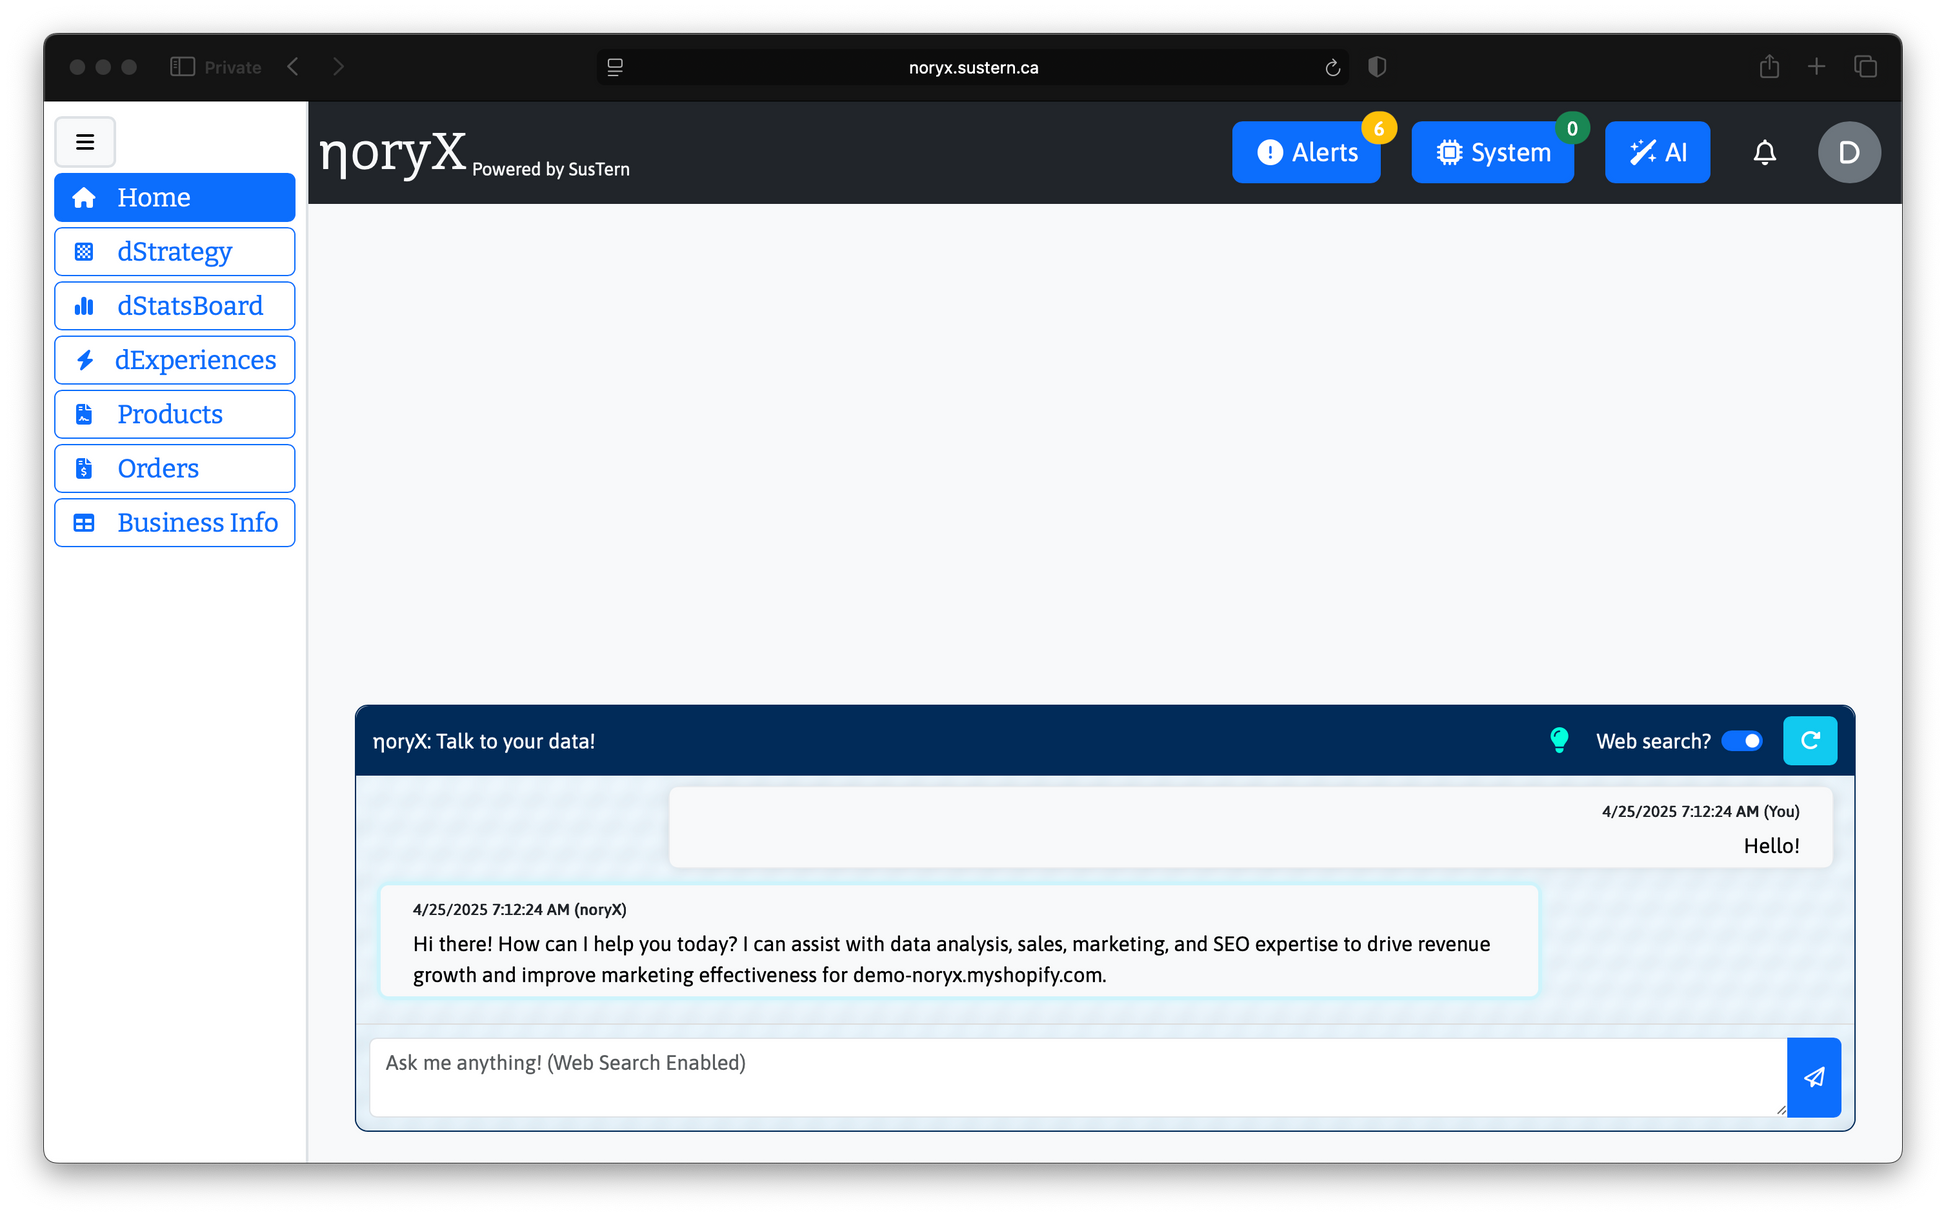Click the browser forward arrow

(338, 66)
